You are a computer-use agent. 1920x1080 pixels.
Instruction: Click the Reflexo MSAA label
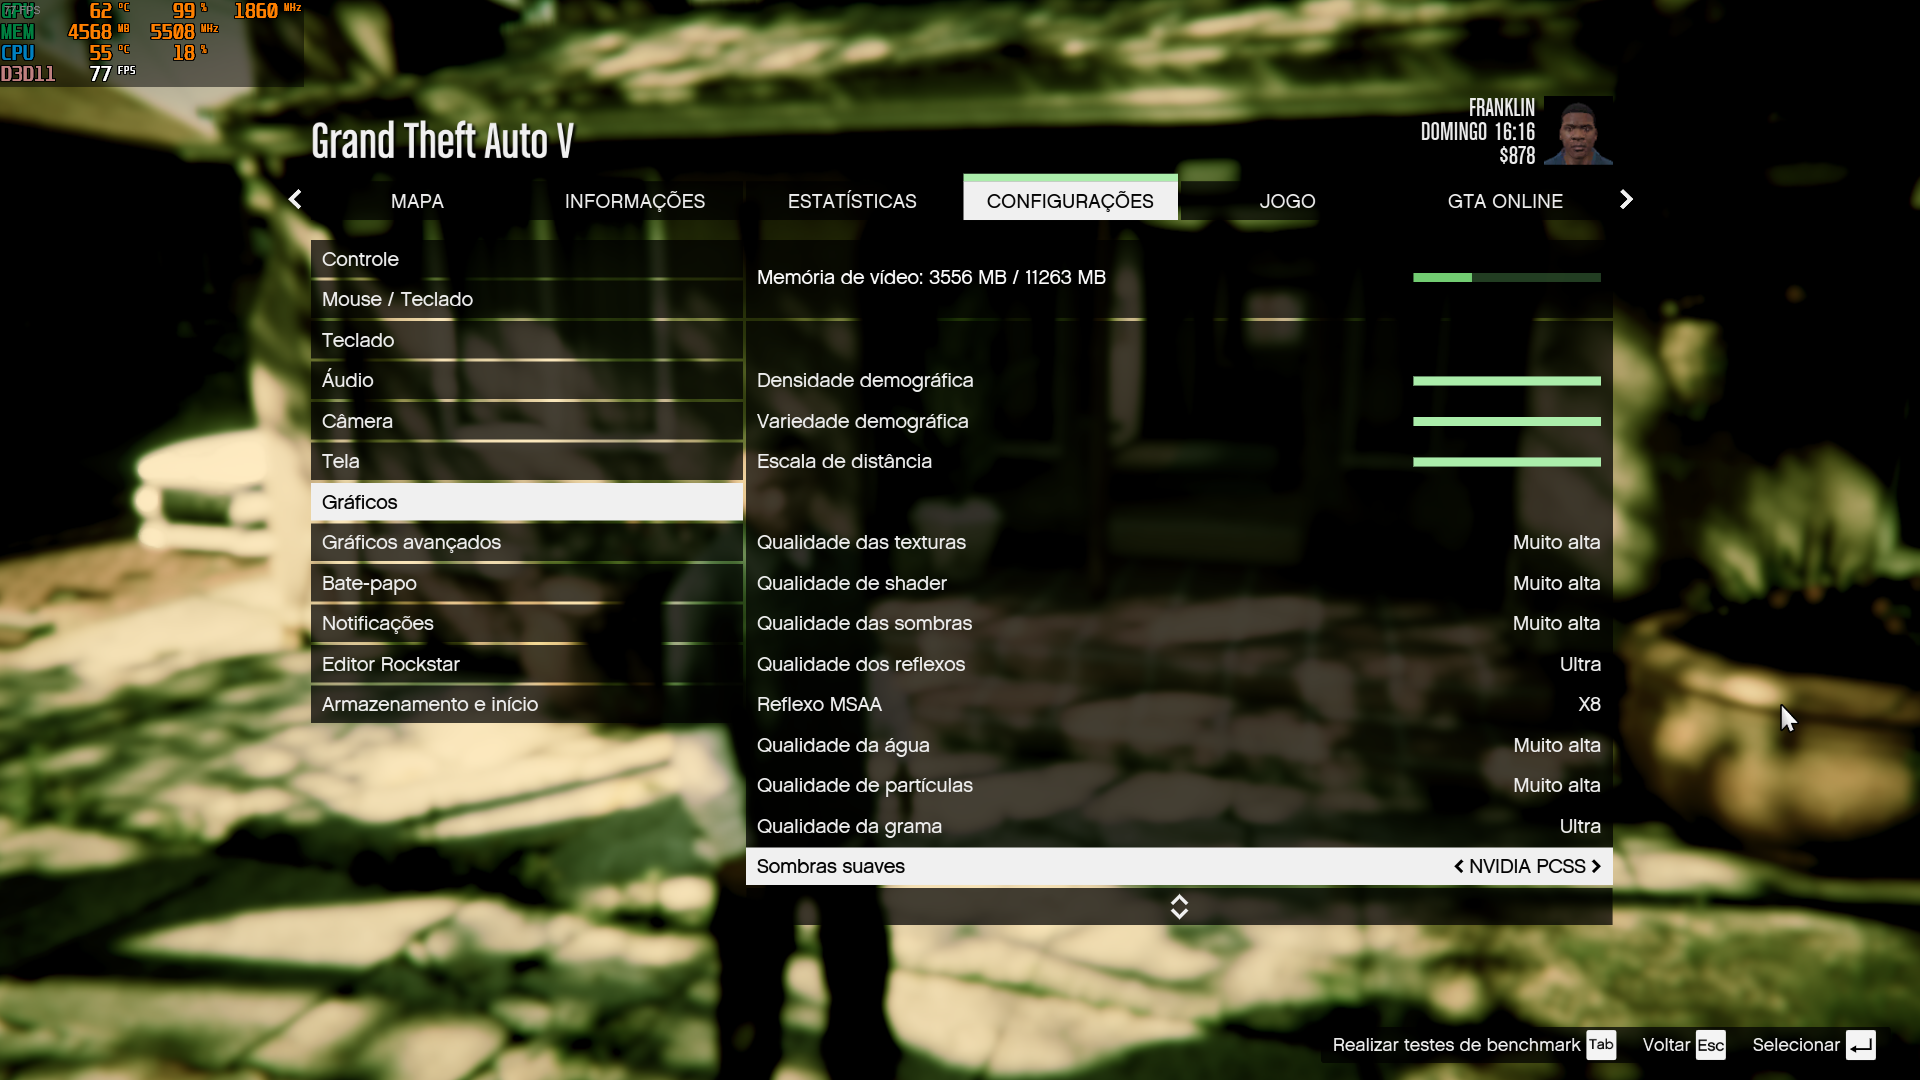pyautogui.click(x=819, y=704)
